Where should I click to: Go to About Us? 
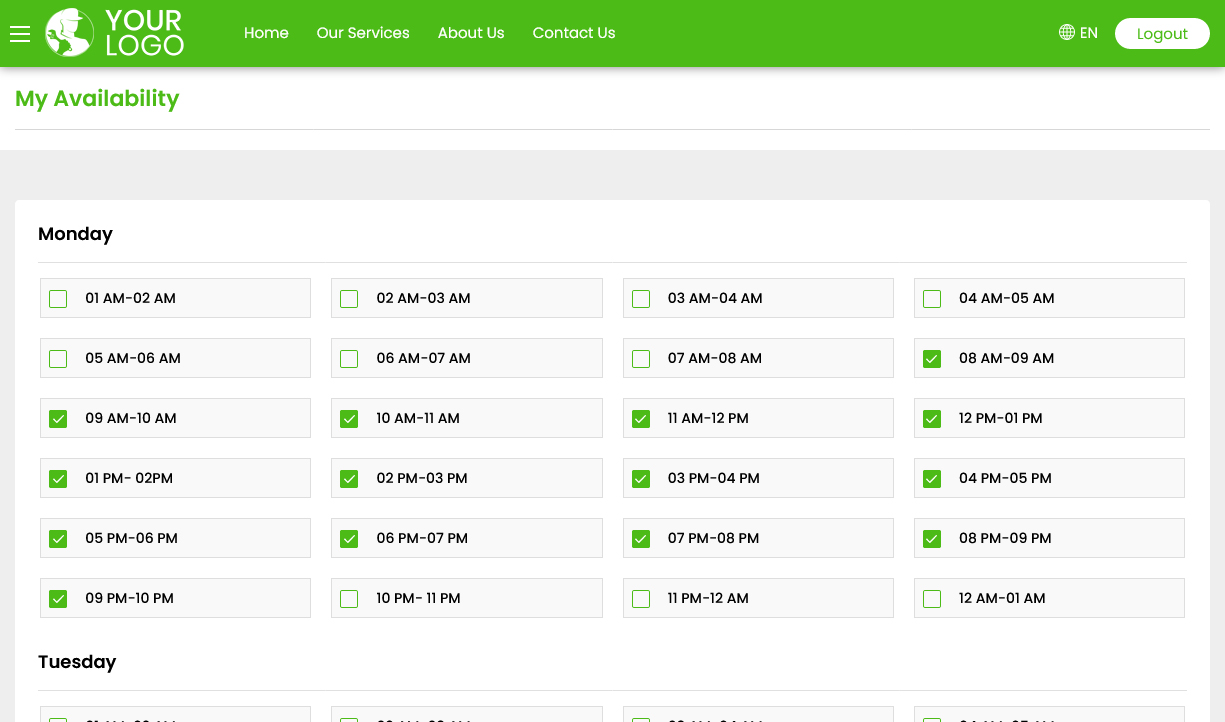470,33
